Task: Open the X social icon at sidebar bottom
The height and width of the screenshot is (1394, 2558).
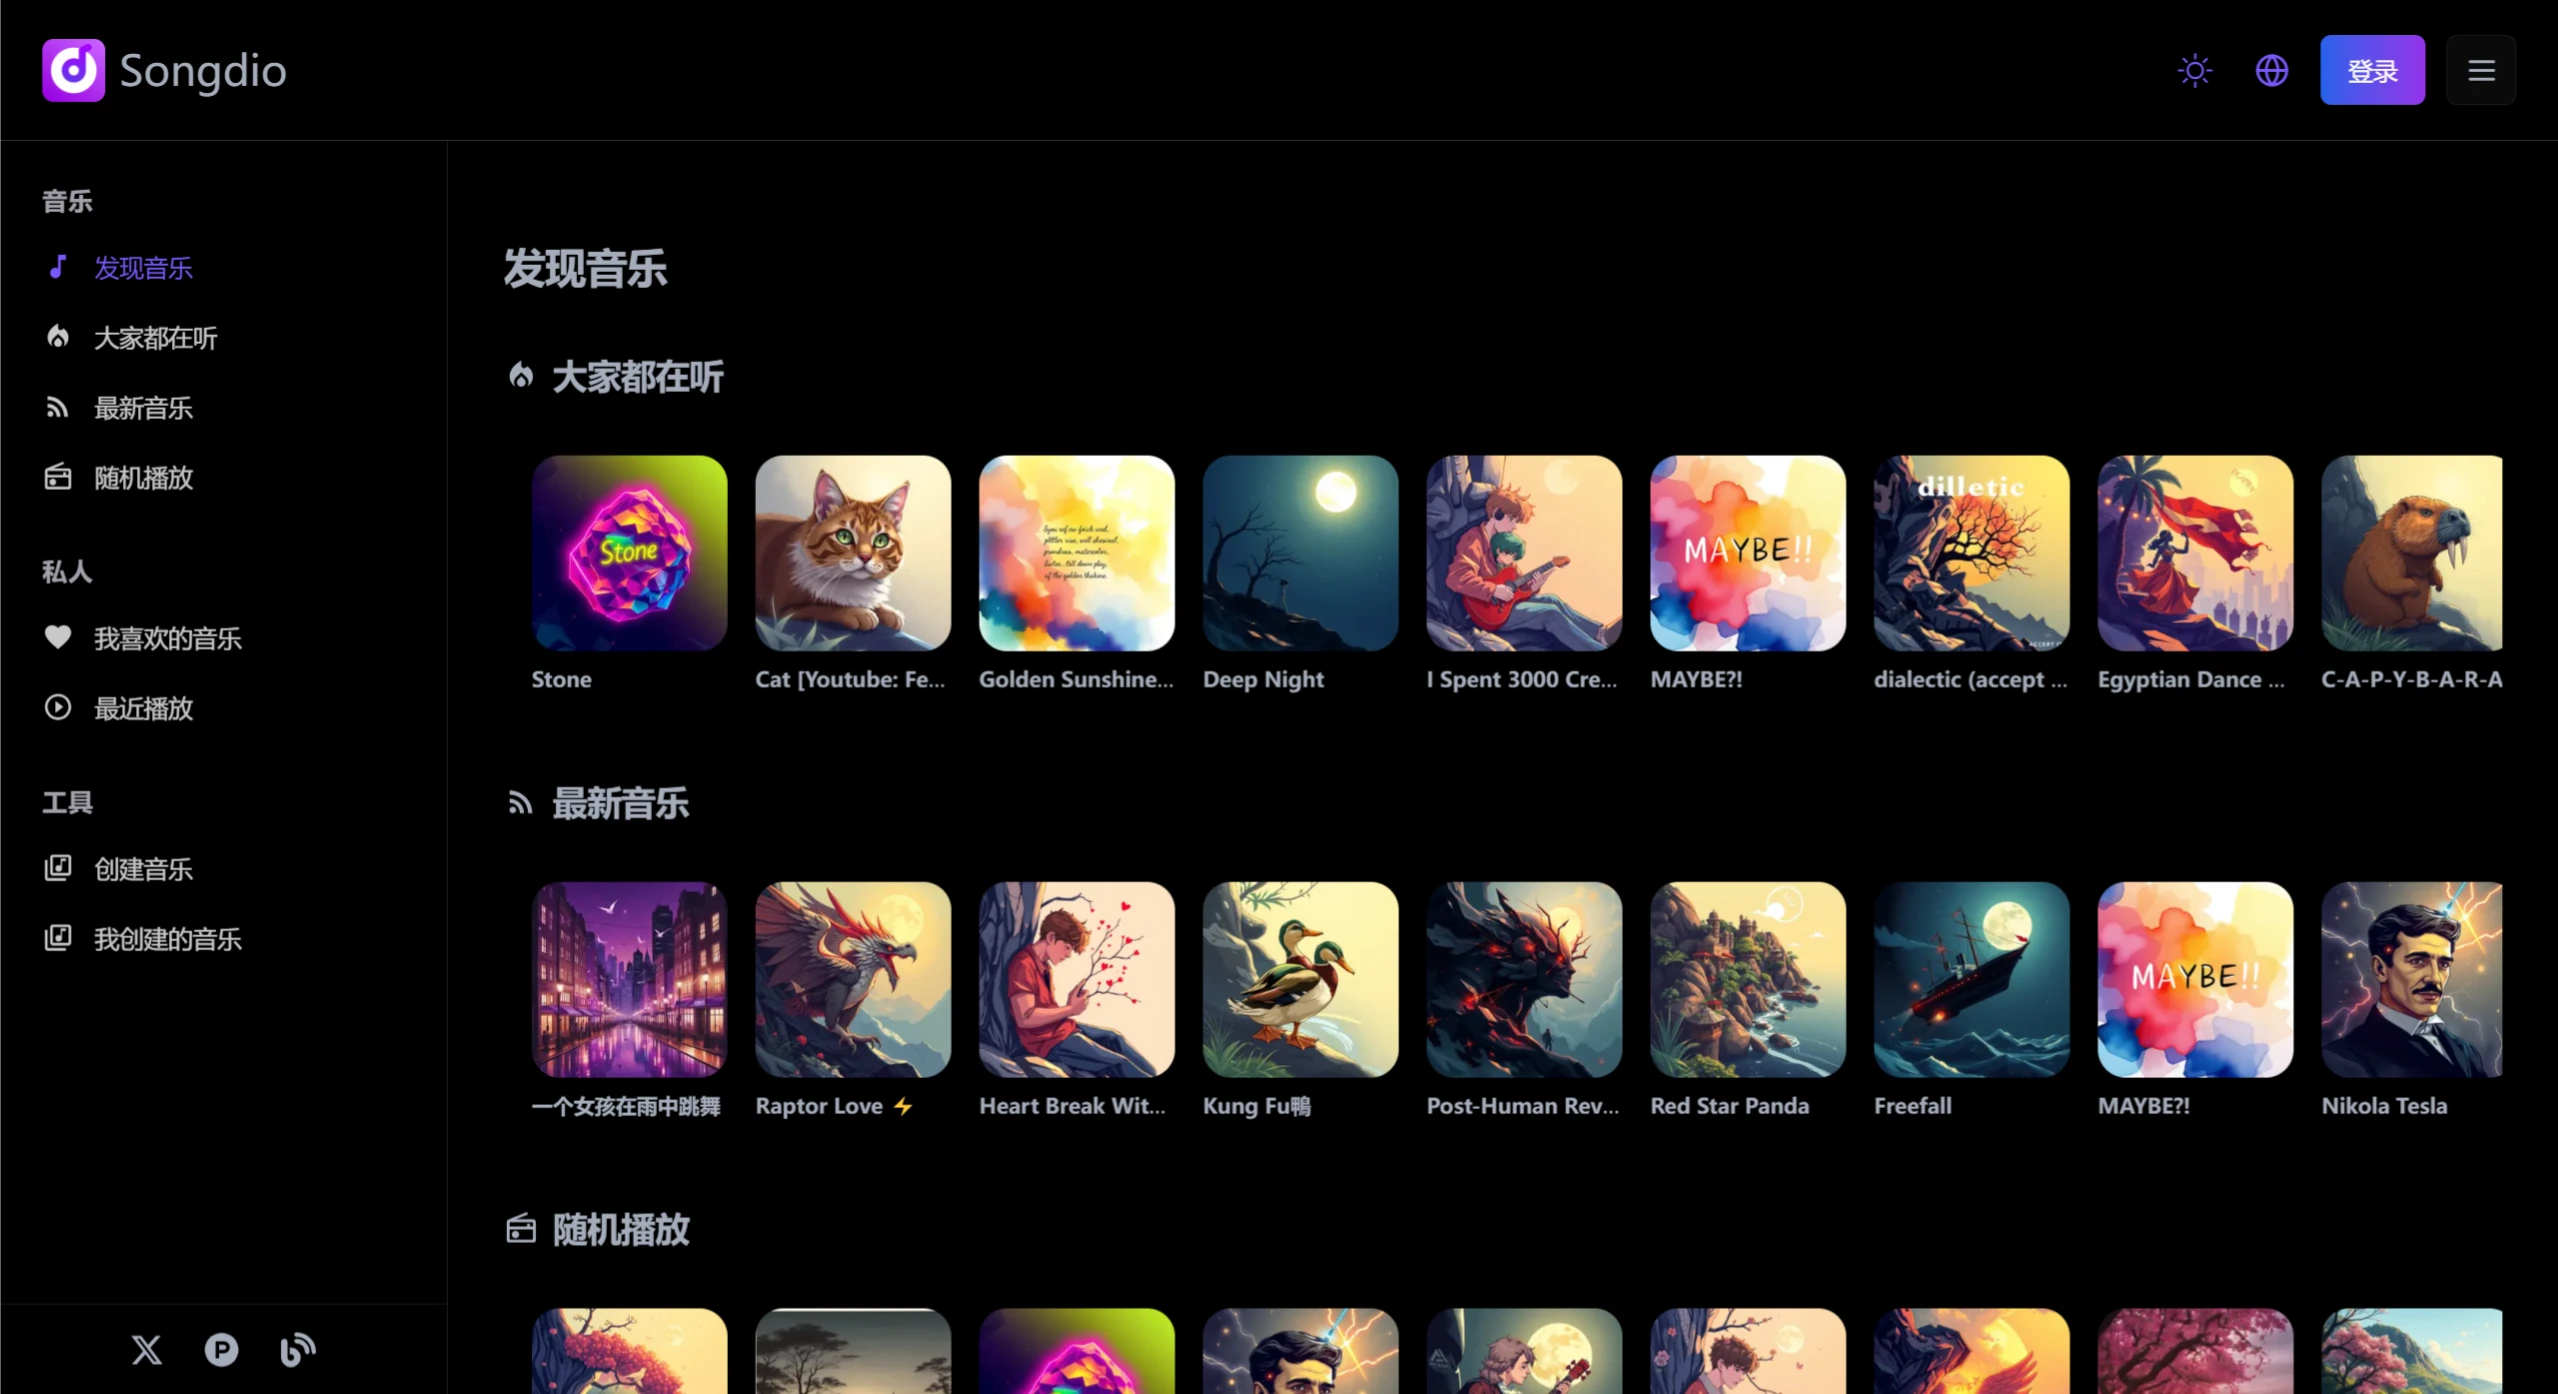Action: point(146,1349)
